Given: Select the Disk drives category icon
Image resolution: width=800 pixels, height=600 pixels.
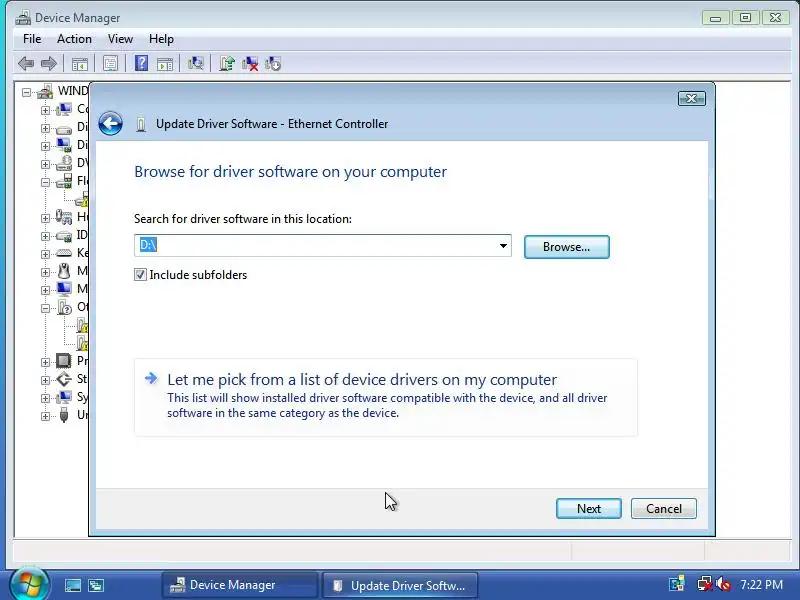Looking at the screenshot, I should coord(64,128).
